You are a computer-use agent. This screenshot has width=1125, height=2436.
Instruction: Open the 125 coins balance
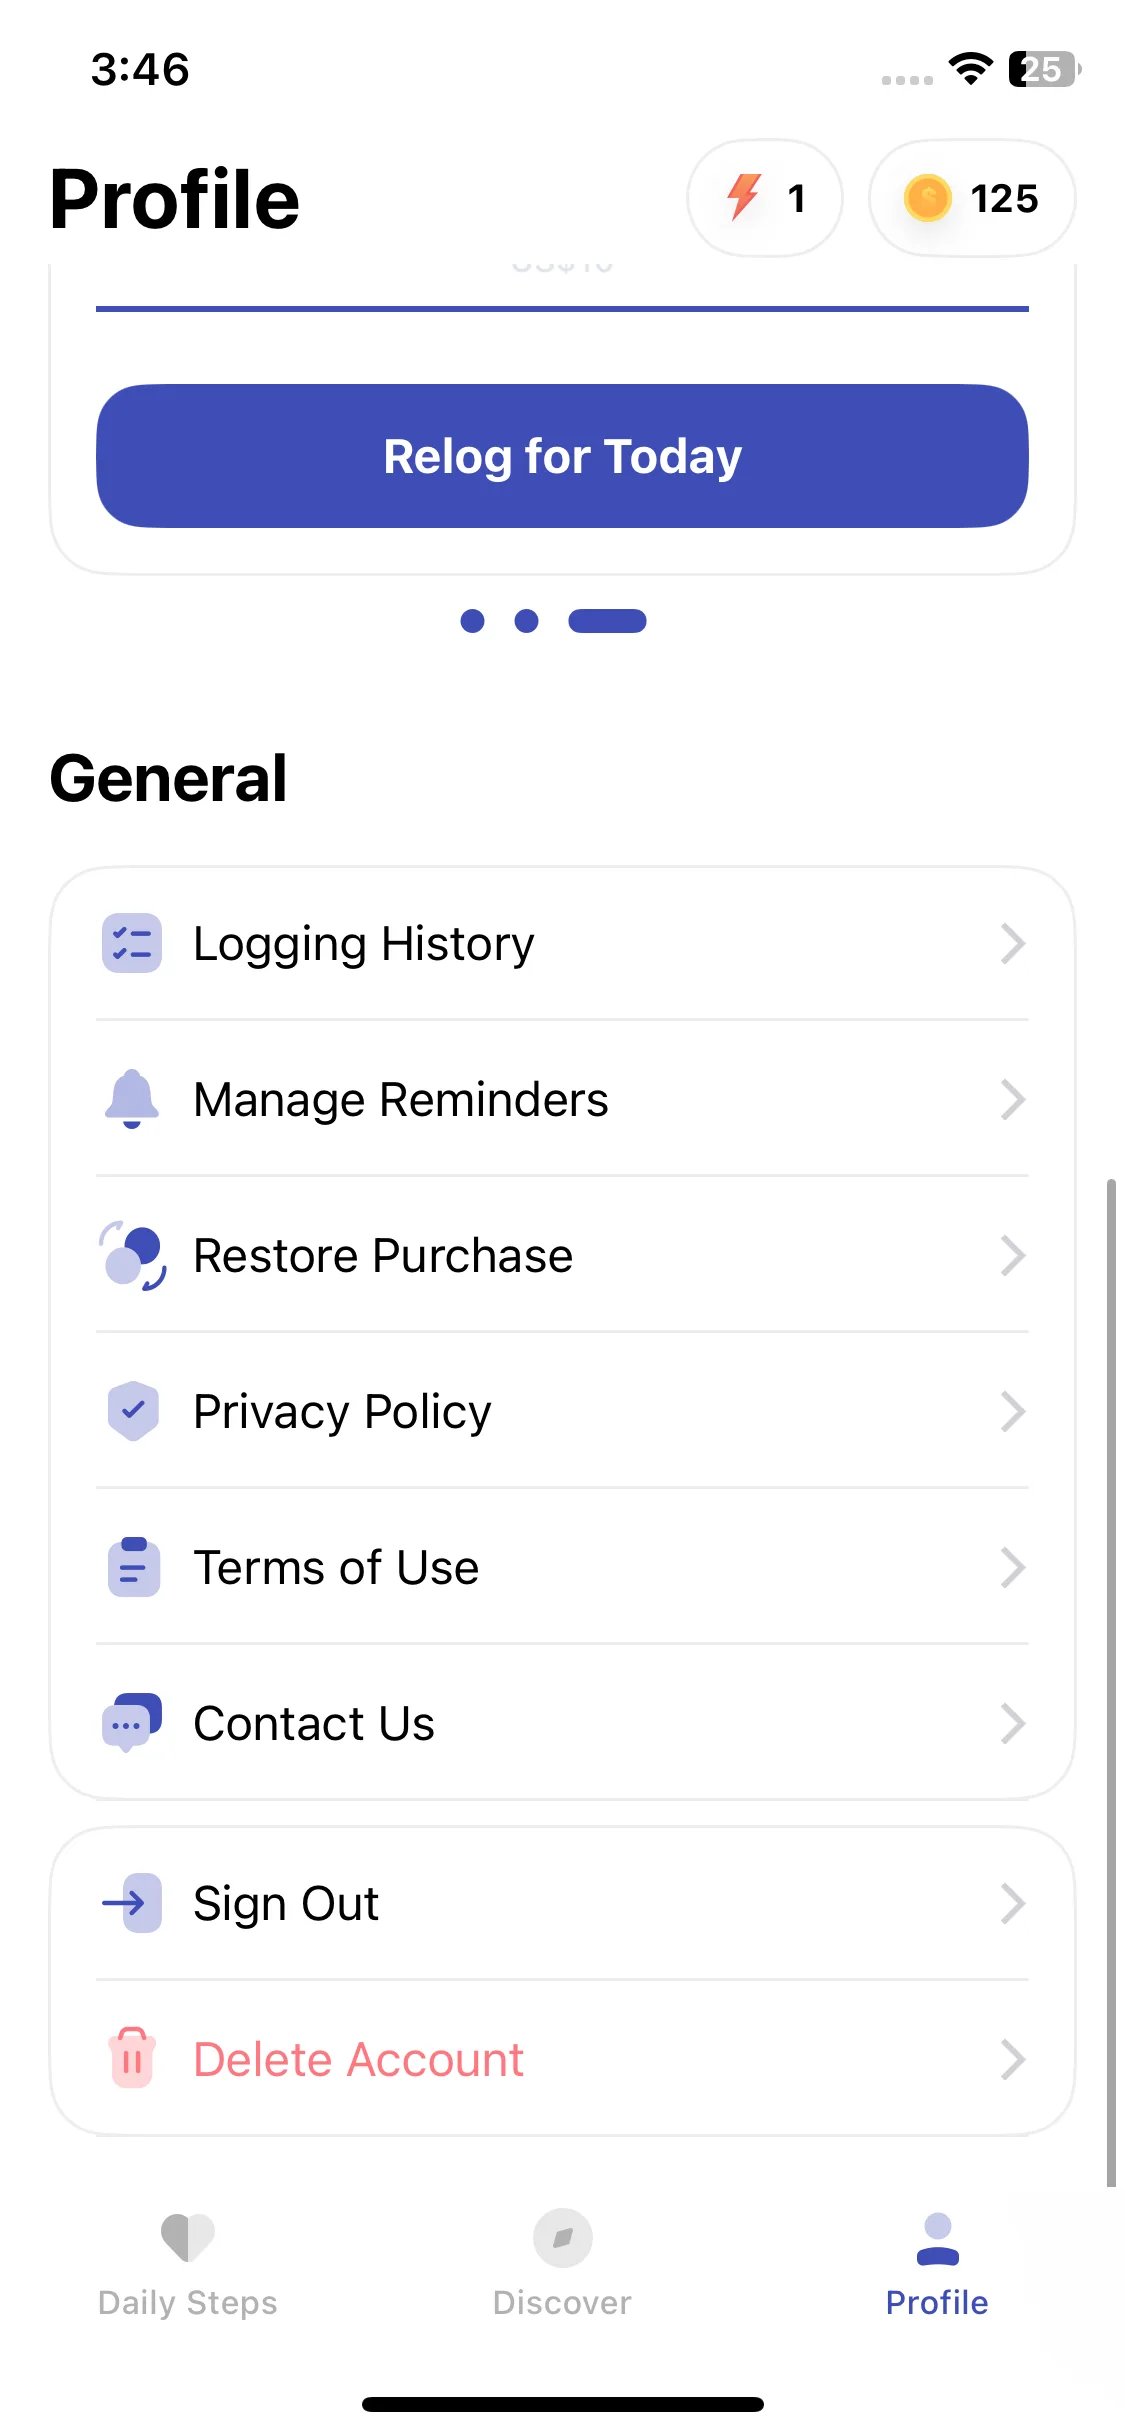click(972, 198)
